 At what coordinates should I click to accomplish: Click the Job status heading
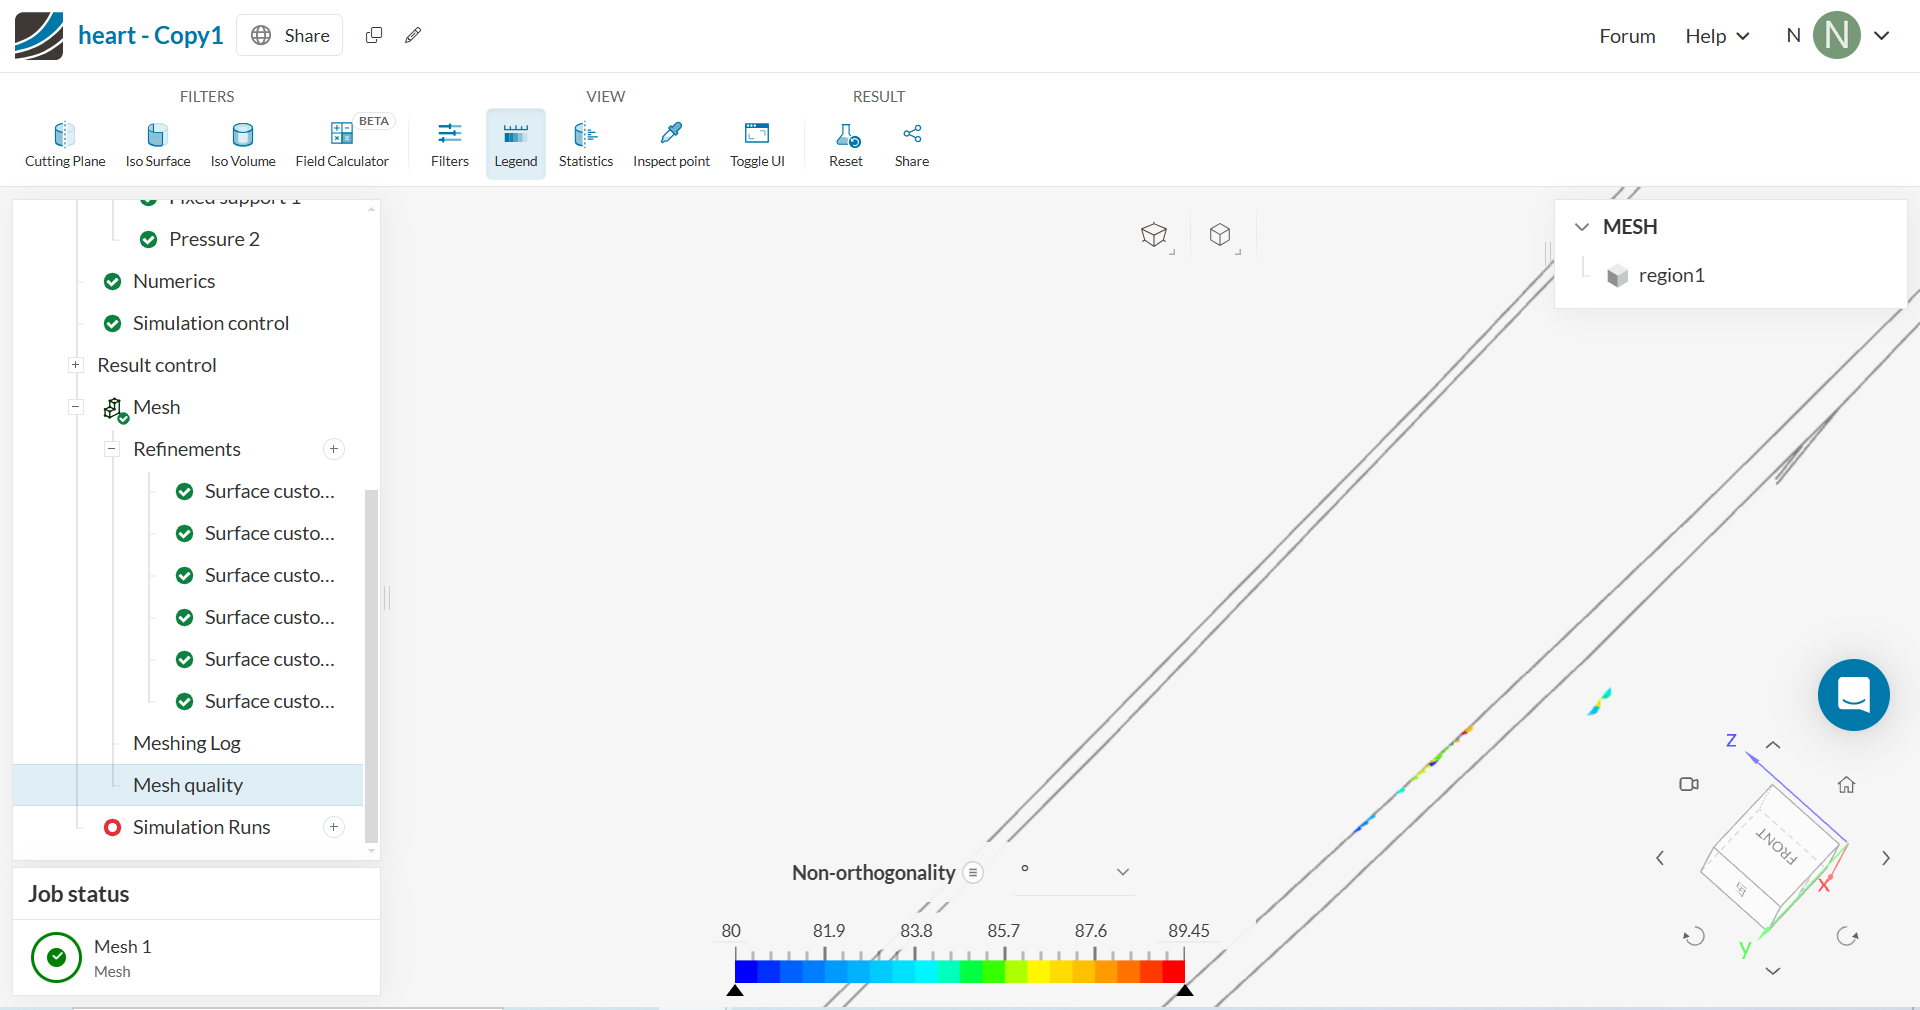coord(78,894)
